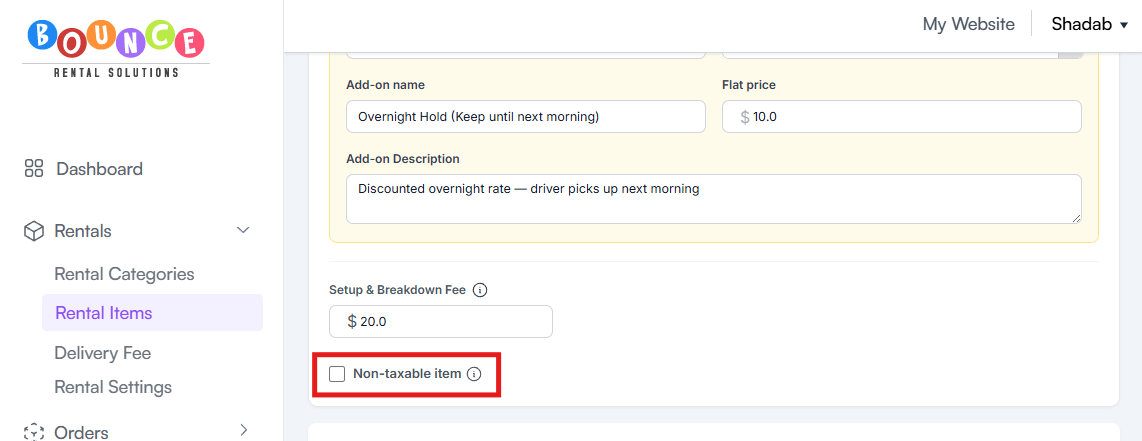Click the Add-on name input field
The width and height of the screenshot is (1142, 441).
click(526, 116)
